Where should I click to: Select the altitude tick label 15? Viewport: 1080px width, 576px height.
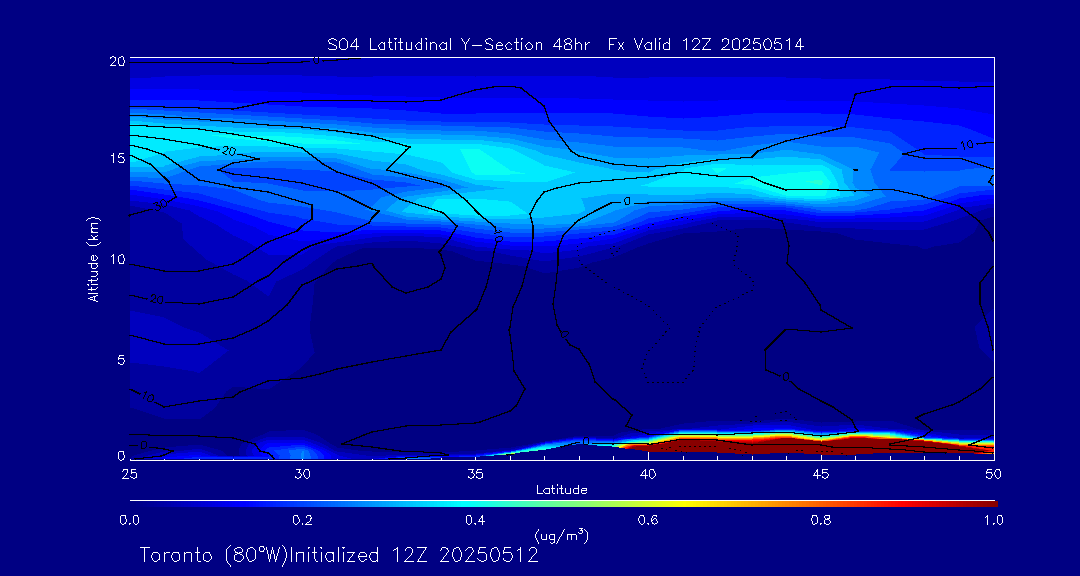click(x=118, y=158)
